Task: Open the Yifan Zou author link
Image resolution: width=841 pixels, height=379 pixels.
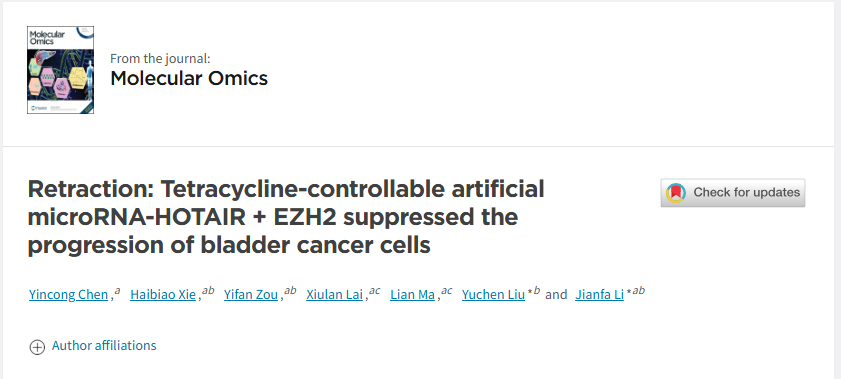Action: coord(251,294)
